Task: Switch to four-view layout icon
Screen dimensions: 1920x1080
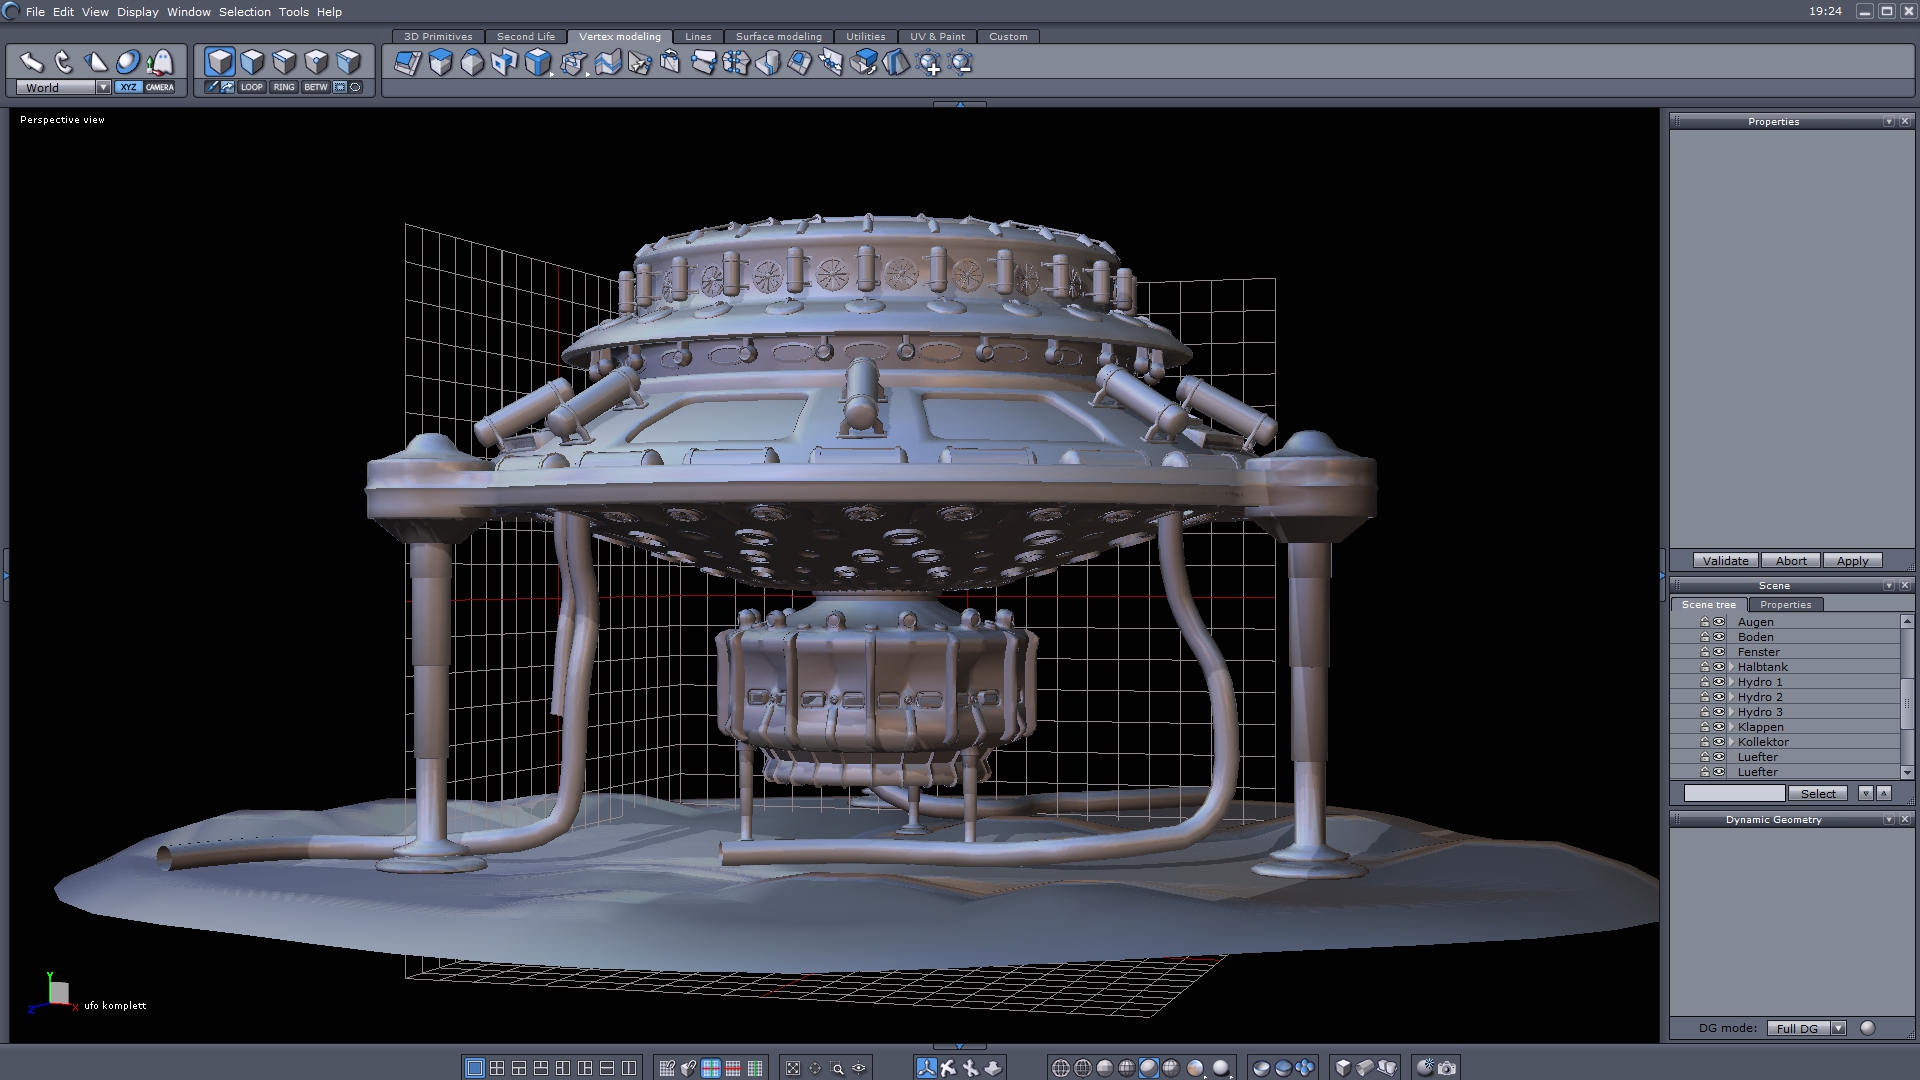Action: pos(497,1068)
